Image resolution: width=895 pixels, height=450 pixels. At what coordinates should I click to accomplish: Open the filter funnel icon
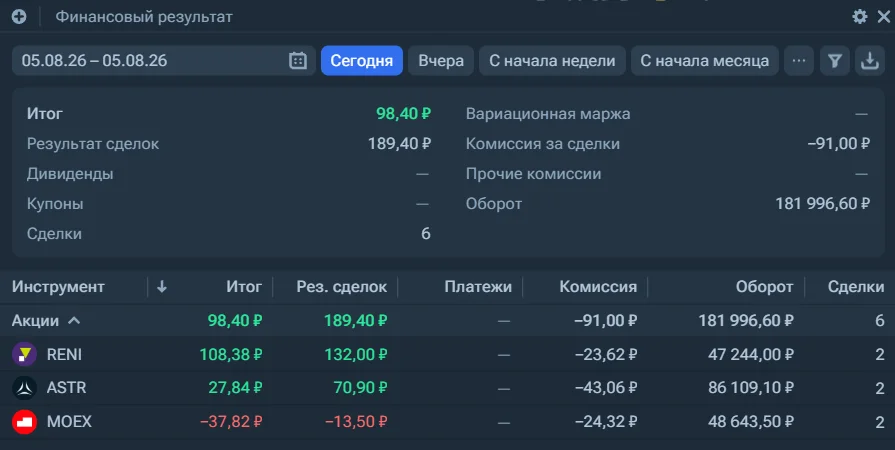(834, 61)
